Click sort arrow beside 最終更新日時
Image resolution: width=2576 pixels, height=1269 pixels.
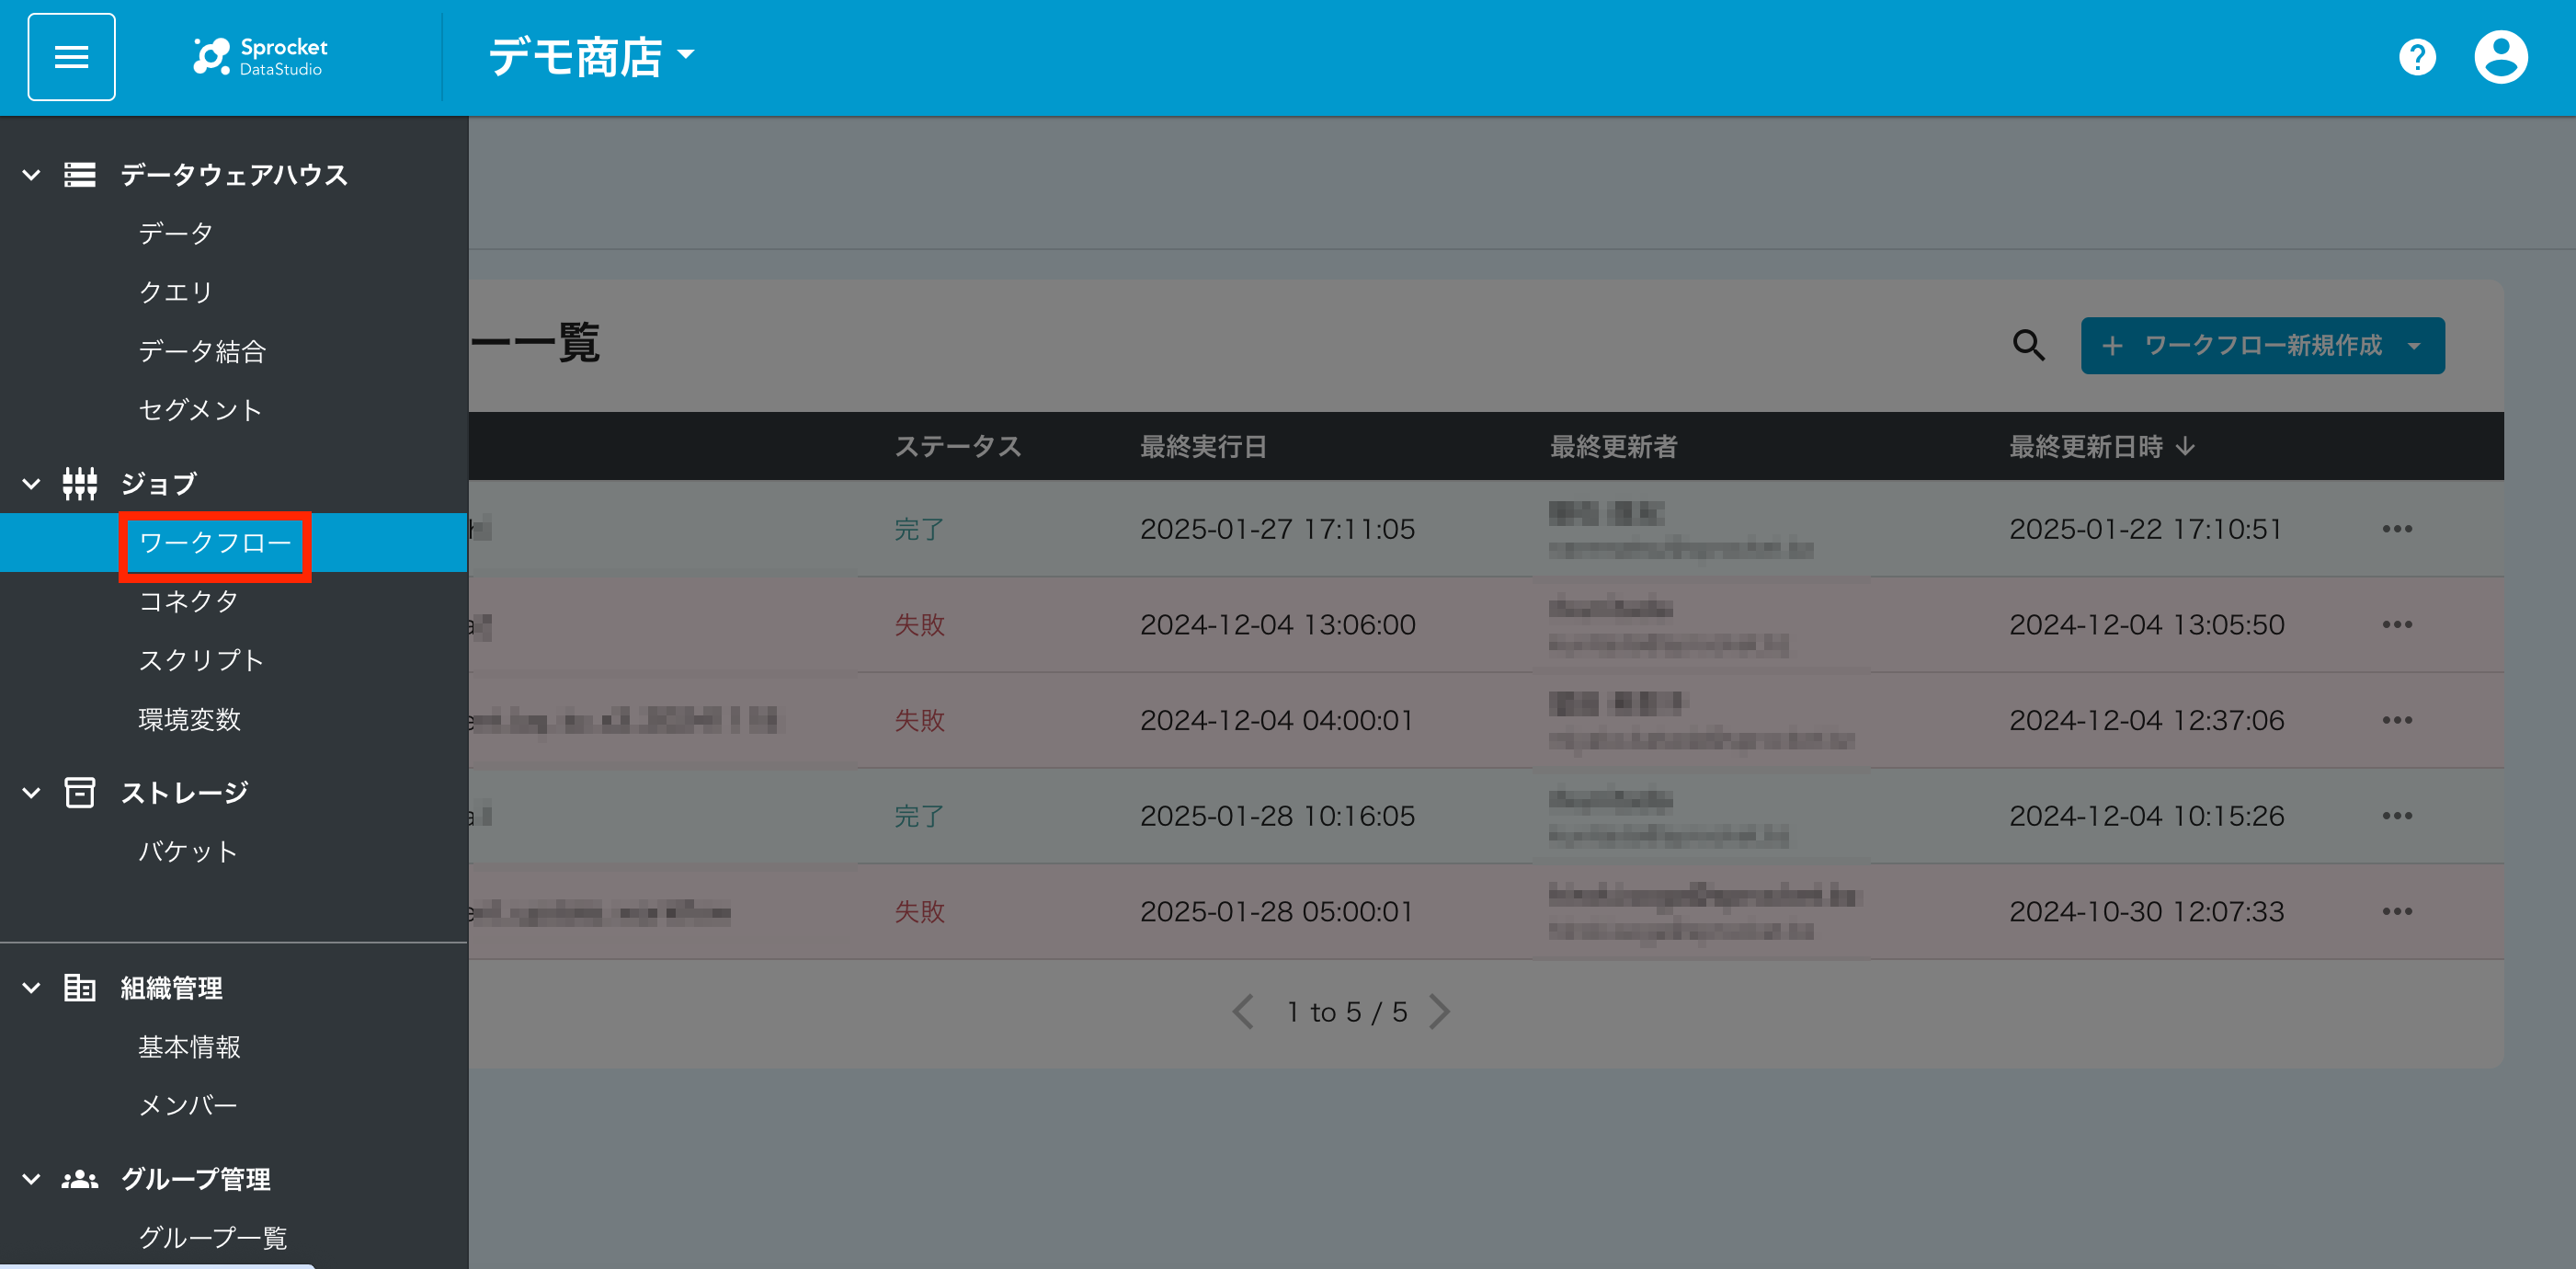(2186, 446)
